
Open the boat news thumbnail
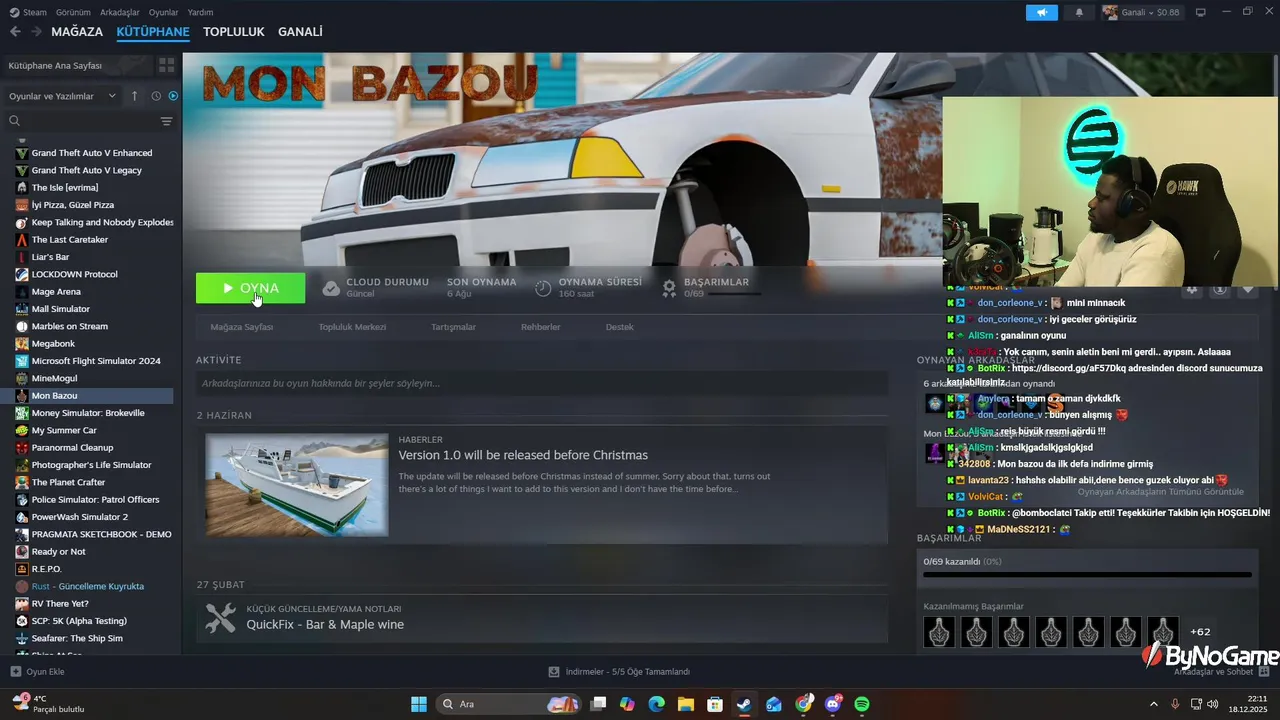pos(297,485)
